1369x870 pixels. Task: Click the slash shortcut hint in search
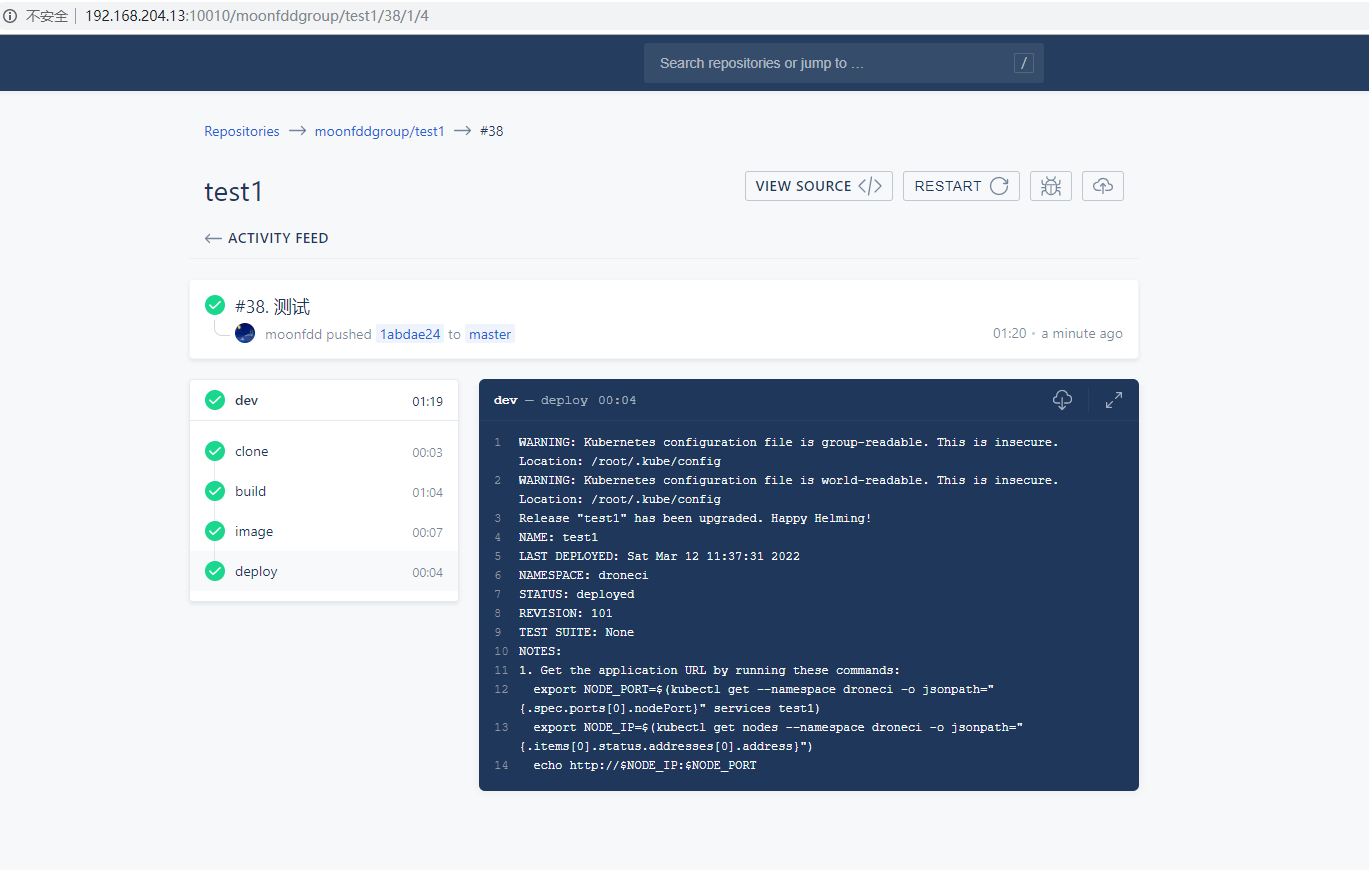[x=1023, y=63]
